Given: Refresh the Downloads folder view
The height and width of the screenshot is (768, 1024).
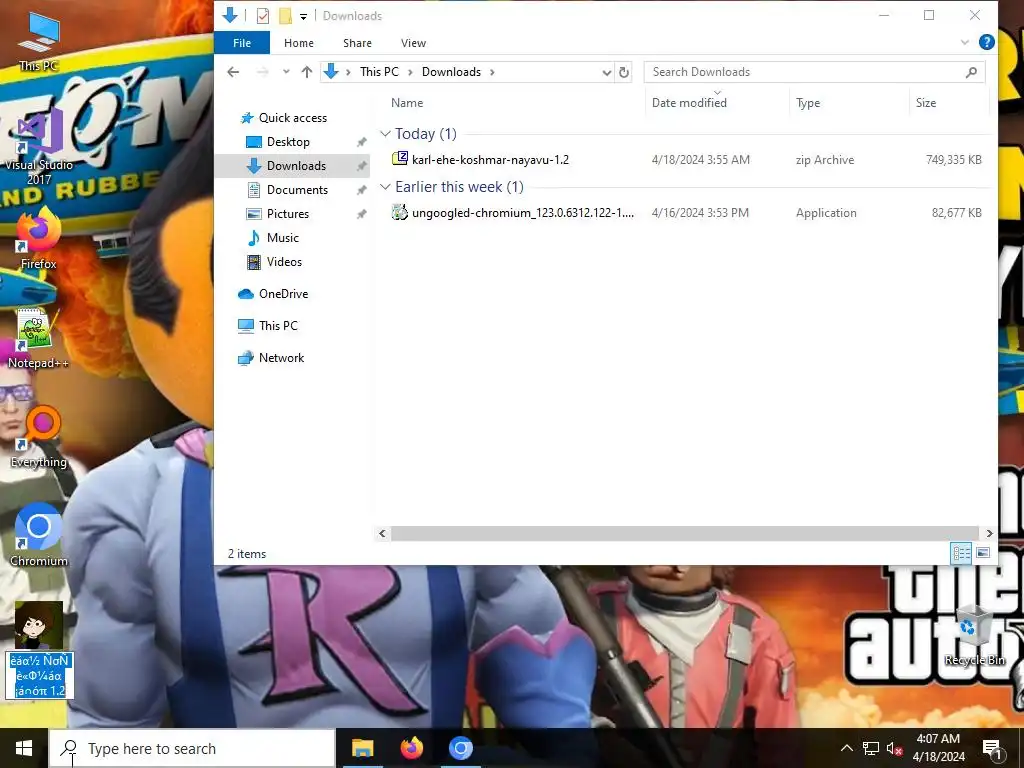Looking at the screenshot, I should [x=624, y=72].
